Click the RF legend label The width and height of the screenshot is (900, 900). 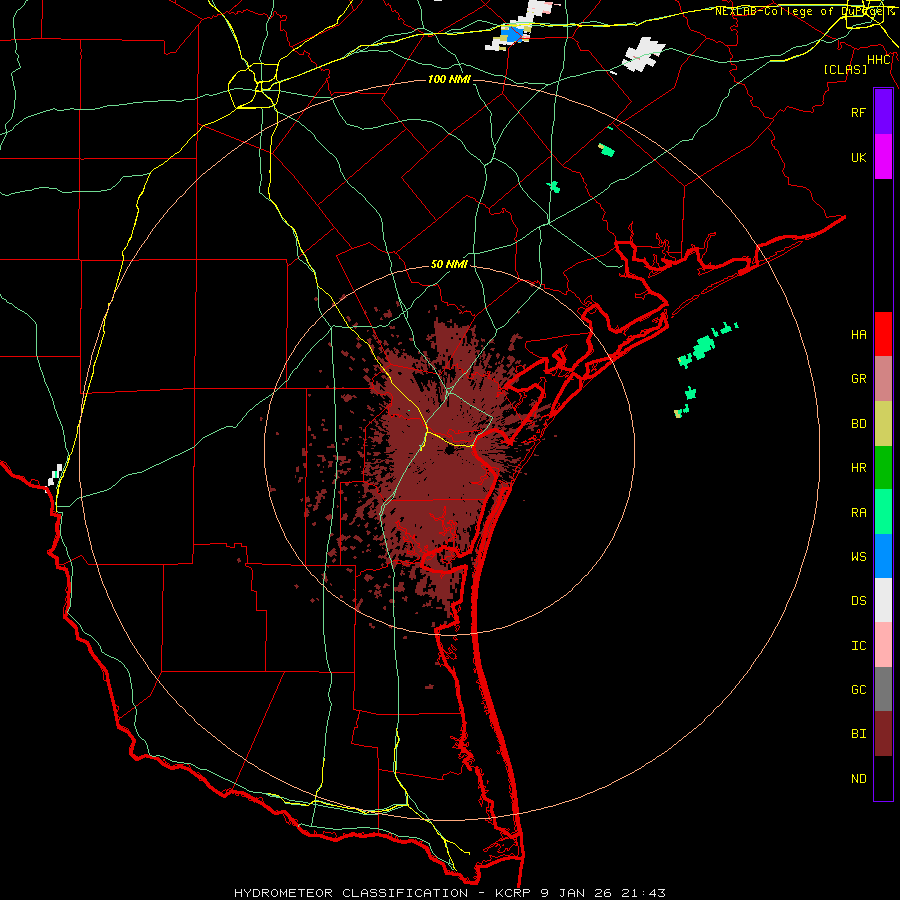pyautogui.click(x=858, y=112)
